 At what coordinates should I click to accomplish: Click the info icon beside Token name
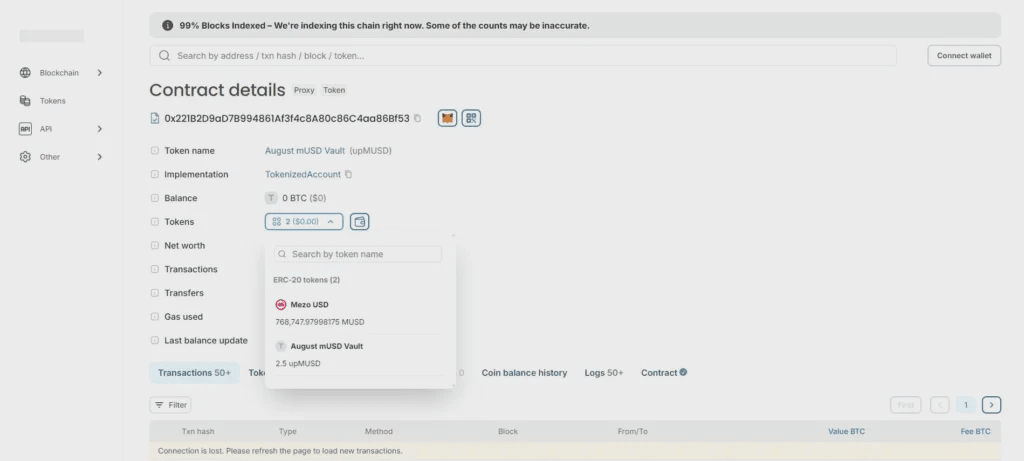[155, 151]
